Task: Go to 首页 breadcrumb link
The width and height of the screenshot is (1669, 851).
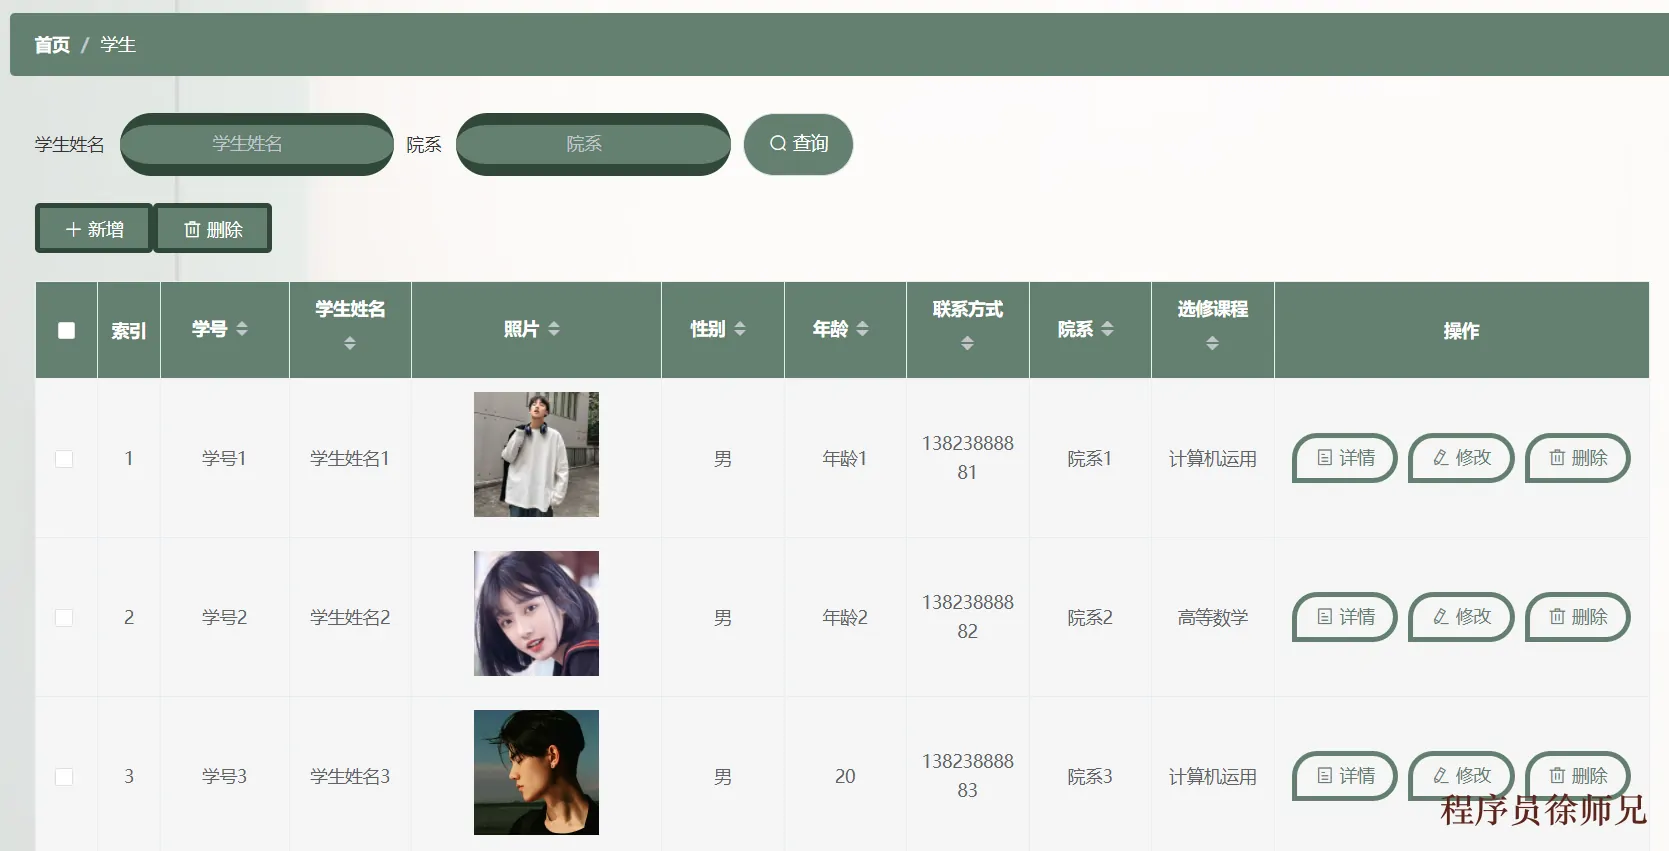Action: click(x=52, y=45)
